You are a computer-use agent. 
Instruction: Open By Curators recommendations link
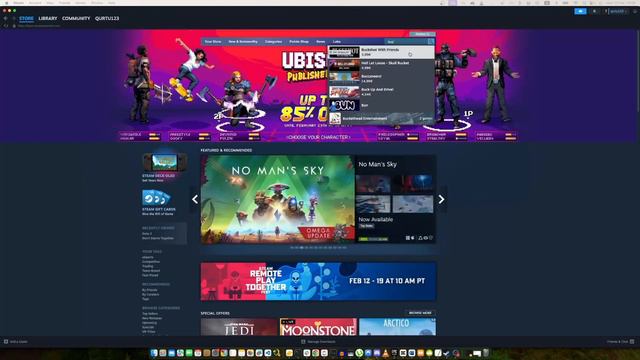[151, 294]
